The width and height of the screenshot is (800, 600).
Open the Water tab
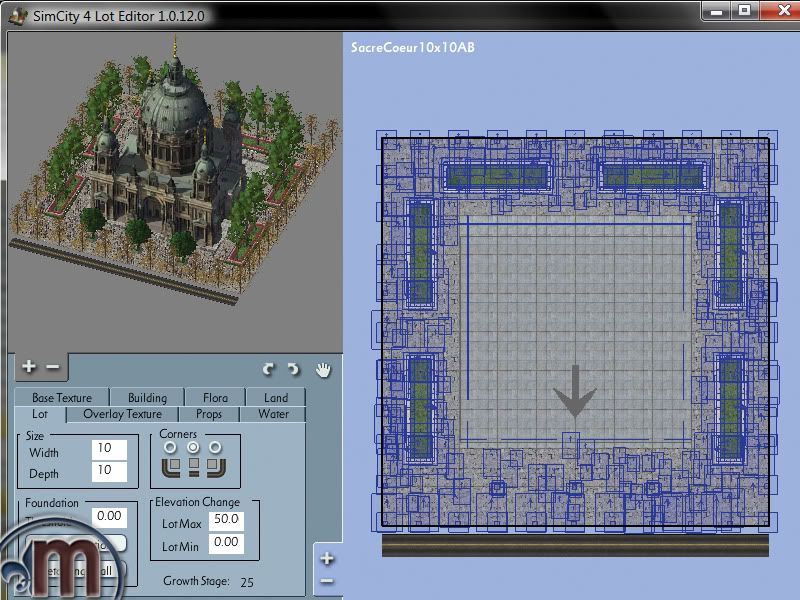(273, 414)
